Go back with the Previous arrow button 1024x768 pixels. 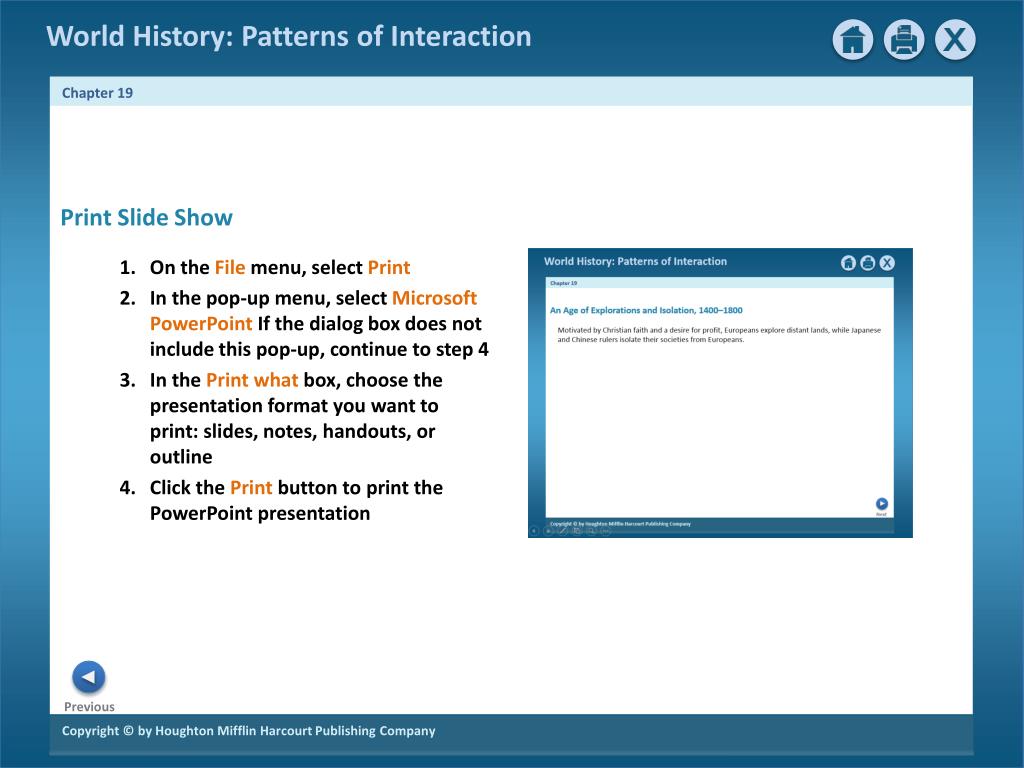pos(89,677)
